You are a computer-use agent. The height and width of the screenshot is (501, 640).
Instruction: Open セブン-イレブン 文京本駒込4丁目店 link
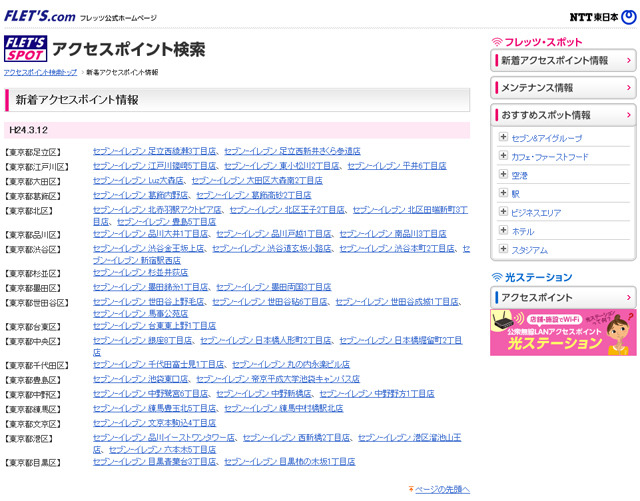(154, 423)
